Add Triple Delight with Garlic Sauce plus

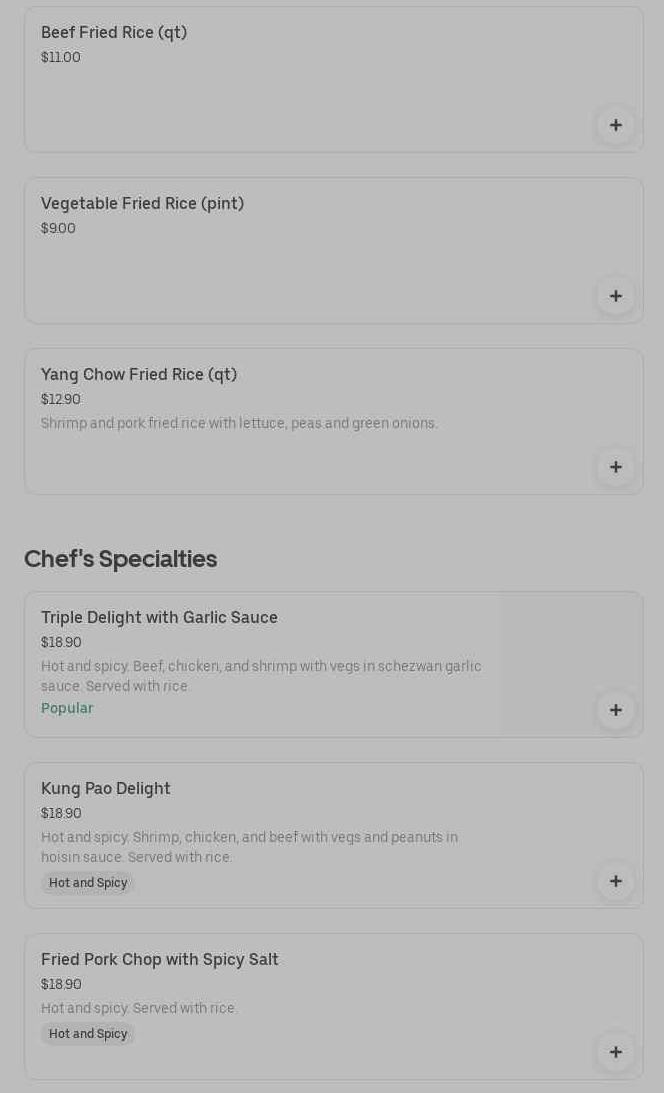[616, 710]
